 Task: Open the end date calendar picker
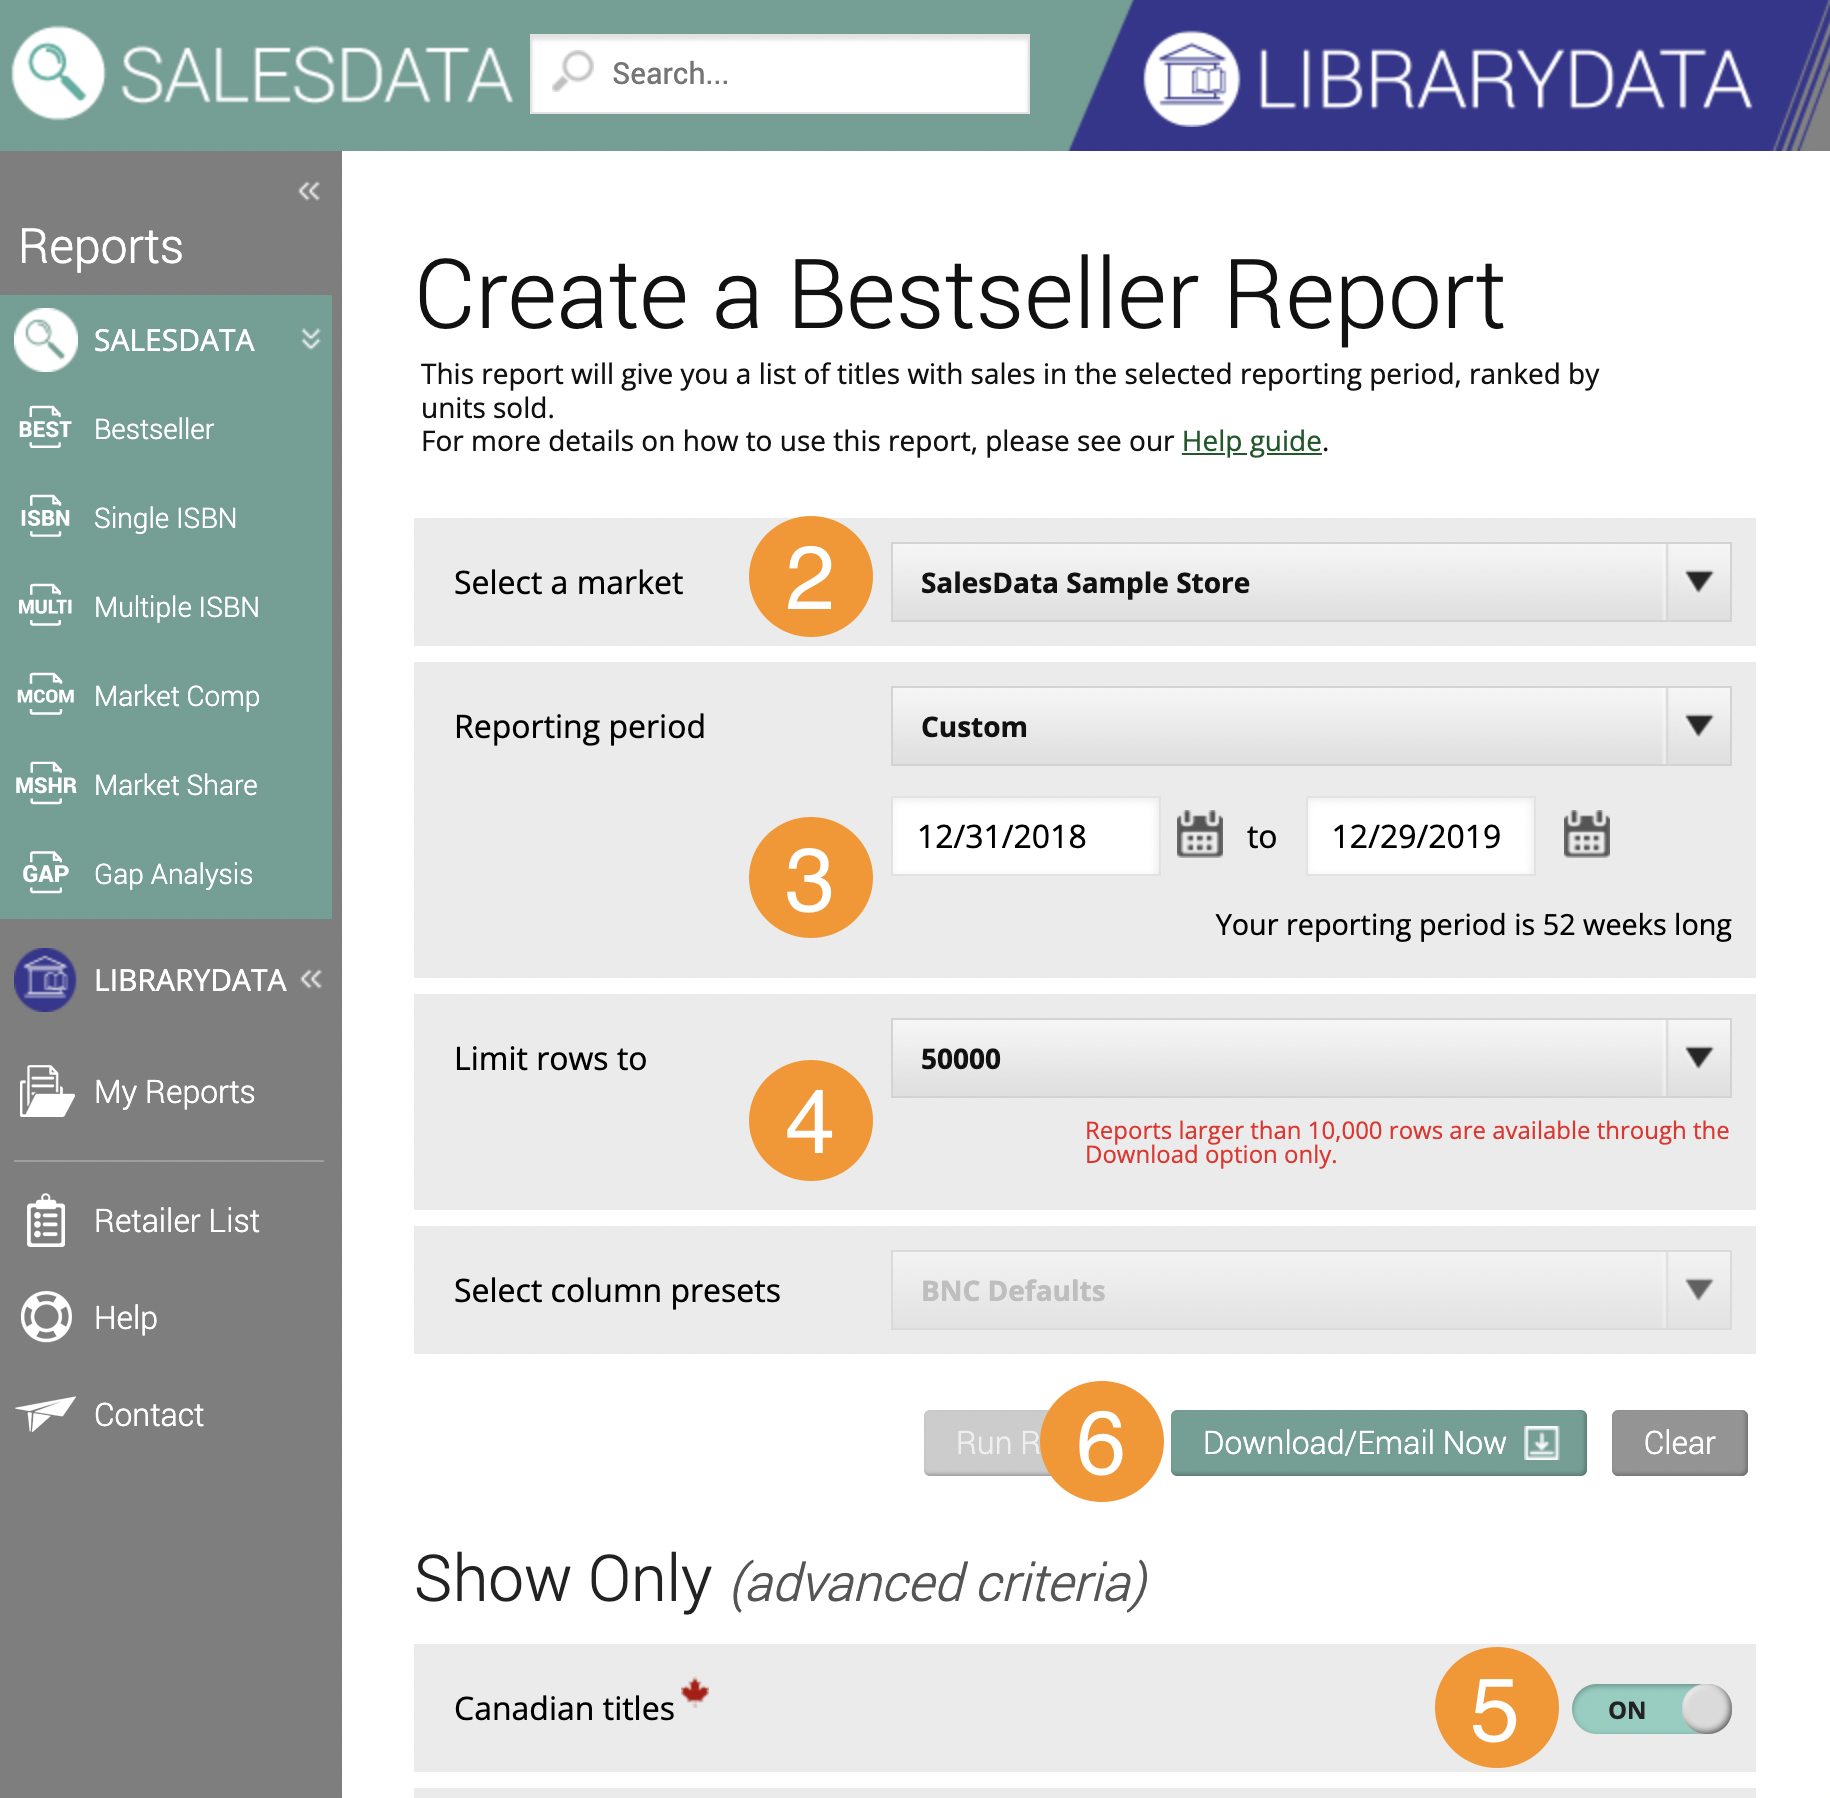[x=1586, y=834]
